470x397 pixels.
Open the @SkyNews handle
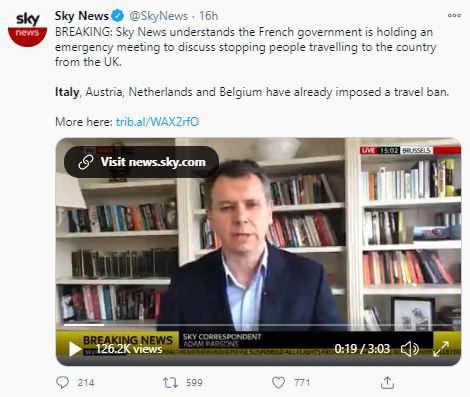[x=158, y=16]
